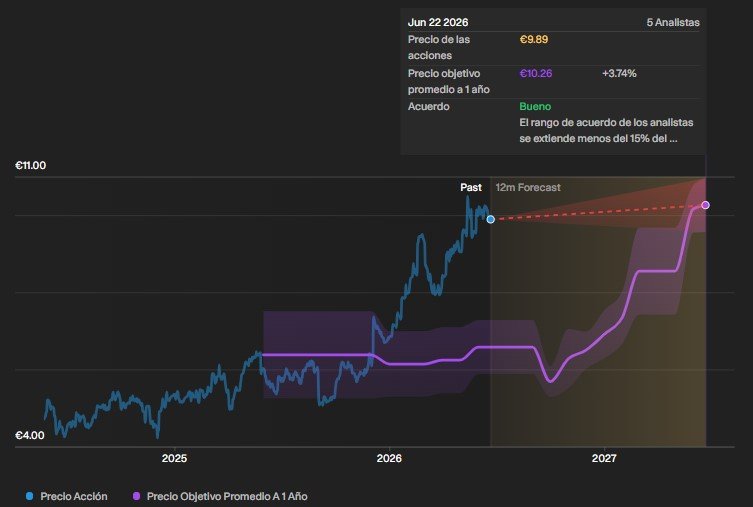The height and width of the screenshot is (507, 753).
Task: Click the +3.74% upside percentage
Action: click(619, 73)
